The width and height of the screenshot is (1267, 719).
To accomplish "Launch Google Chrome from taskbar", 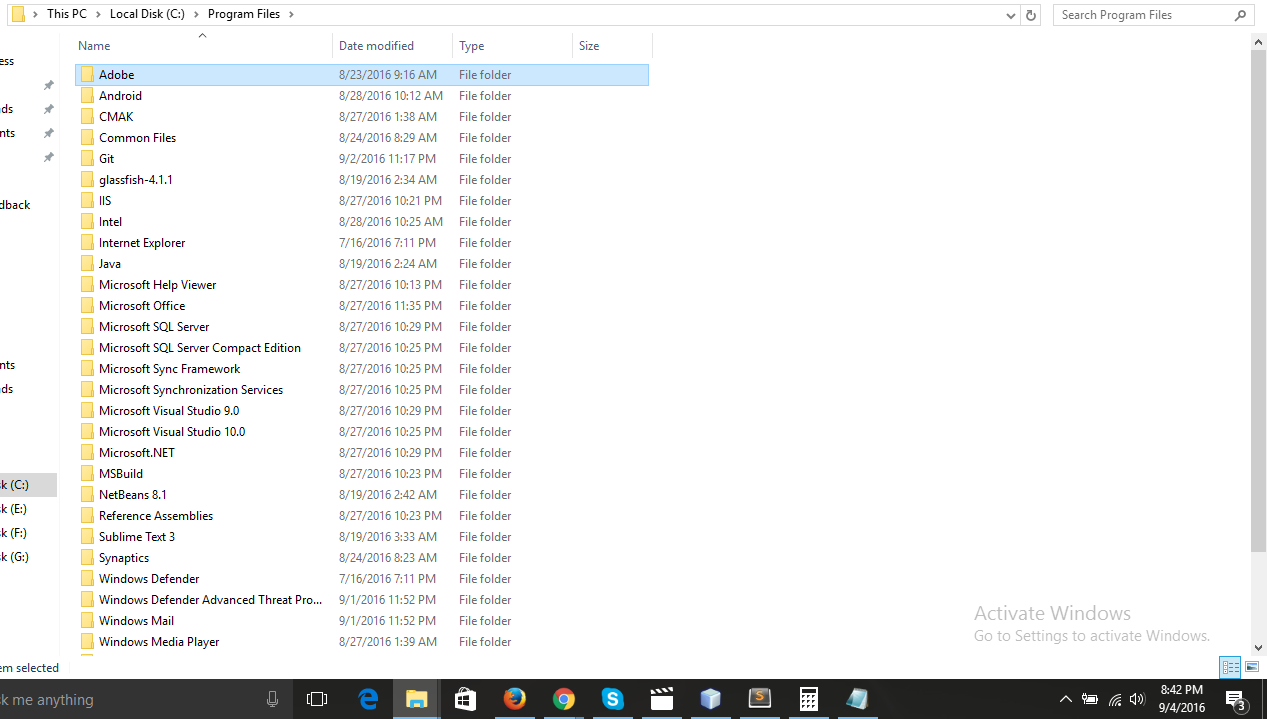I will [564, 699].
